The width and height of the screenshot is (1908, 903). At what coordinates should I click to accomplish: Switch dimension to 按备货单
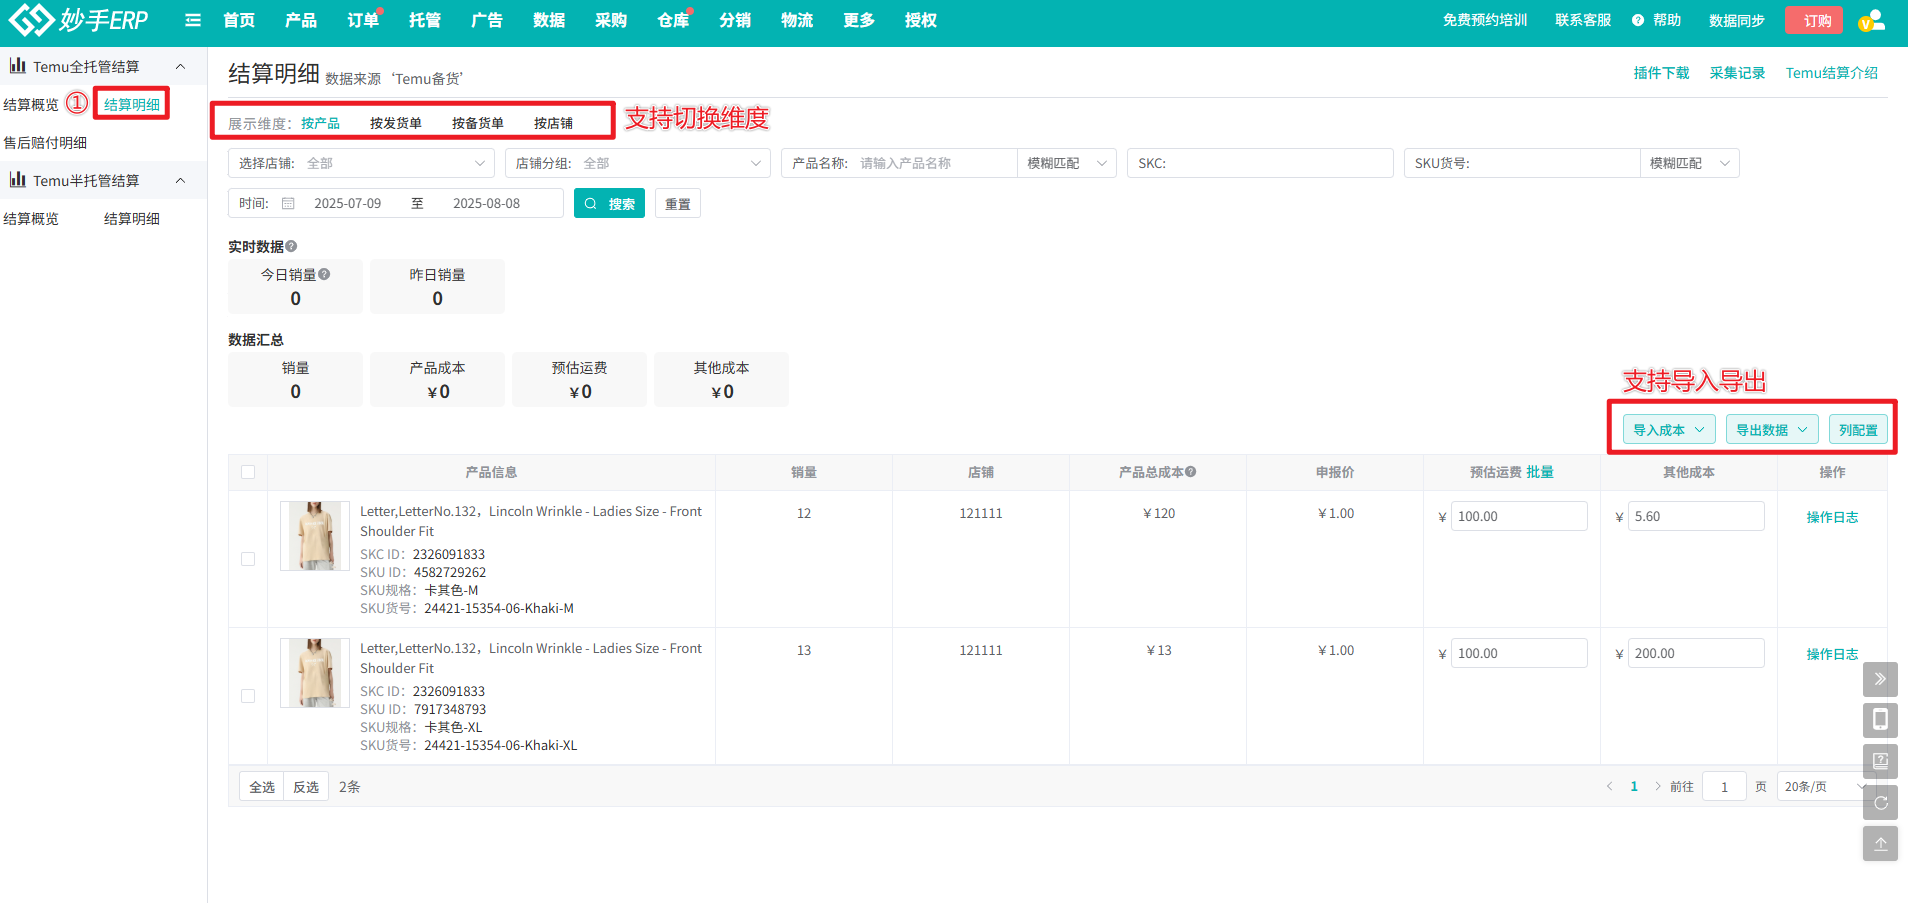point(477,123)
